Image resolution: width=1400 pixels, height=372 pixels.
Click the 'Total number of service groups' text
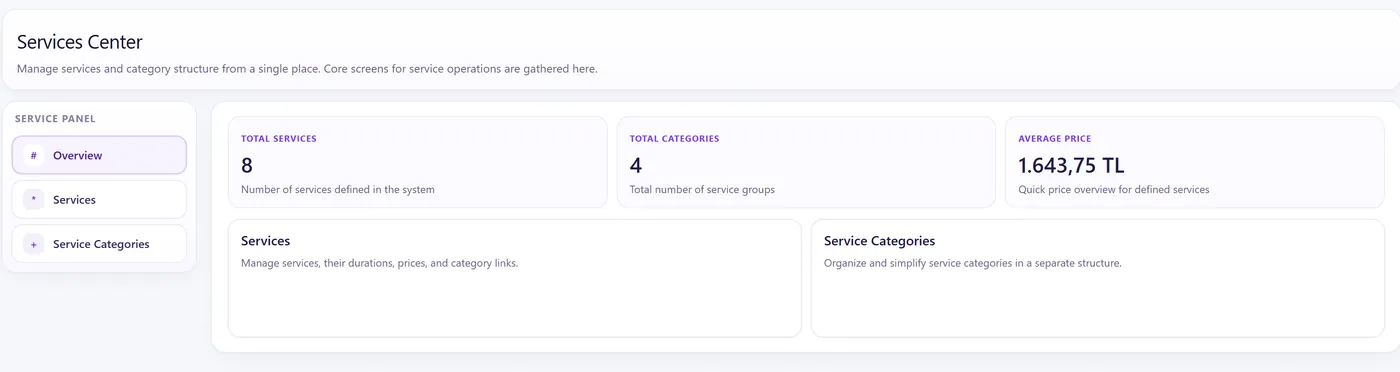point(702,189)
